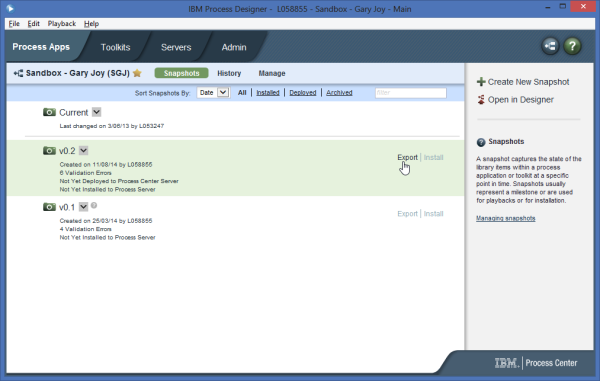
Task: Click the Designer view switch icon in header
Action: [x=550, y=46]
